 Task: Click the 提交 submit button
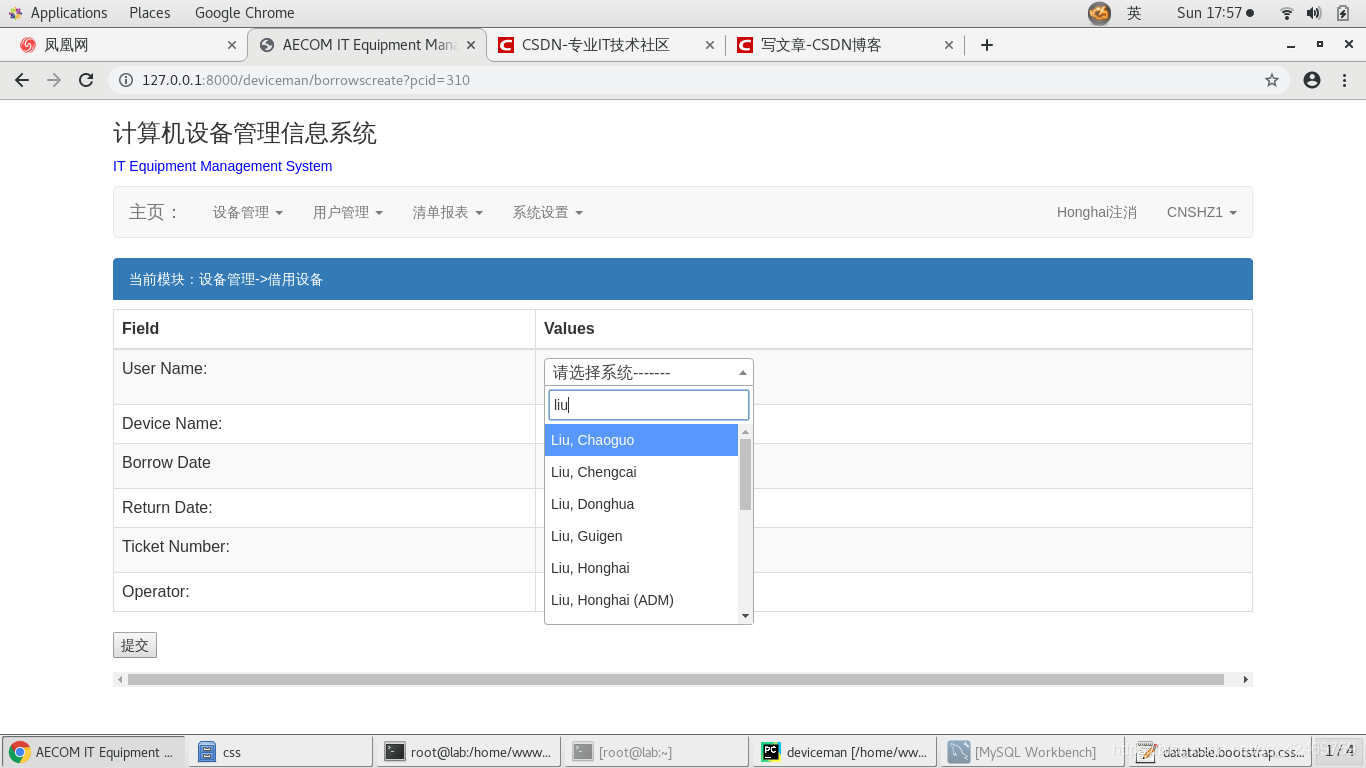[x=135, y=645]
